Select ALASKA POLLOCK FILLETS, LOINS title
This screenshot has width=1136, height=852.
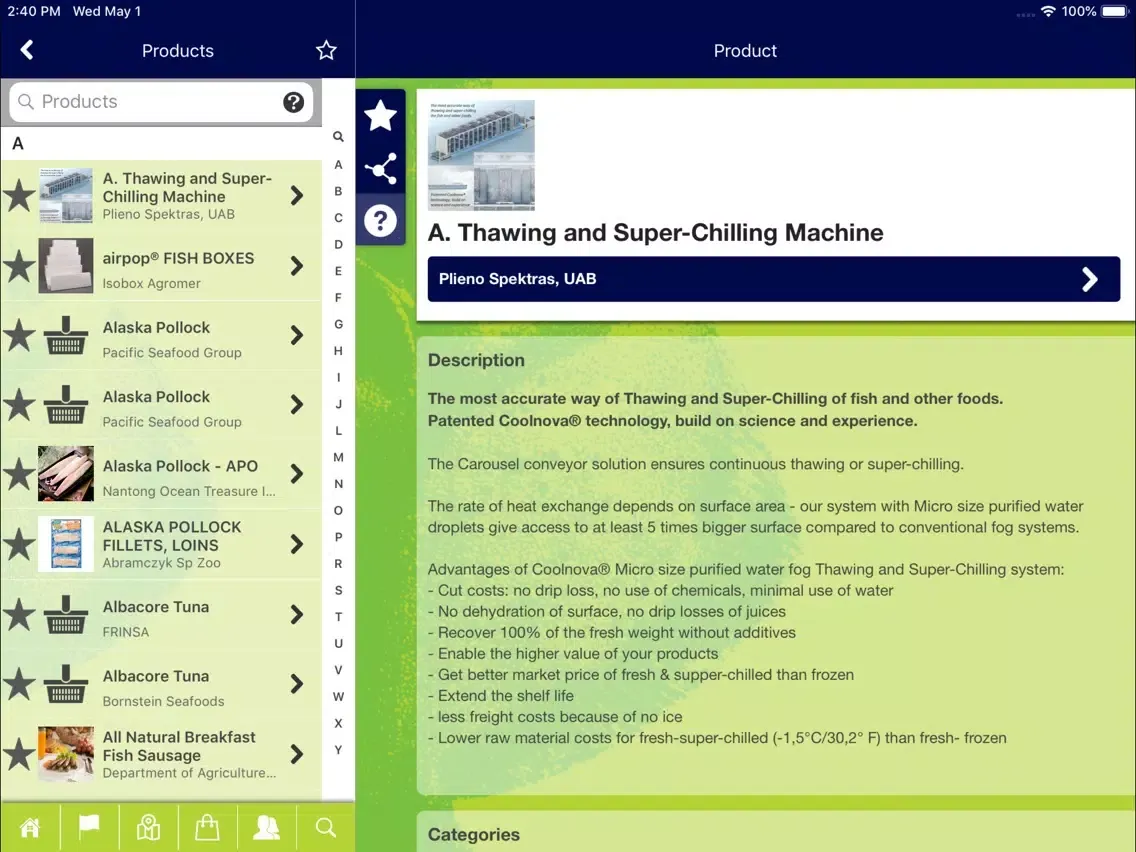tap(172, 536)
